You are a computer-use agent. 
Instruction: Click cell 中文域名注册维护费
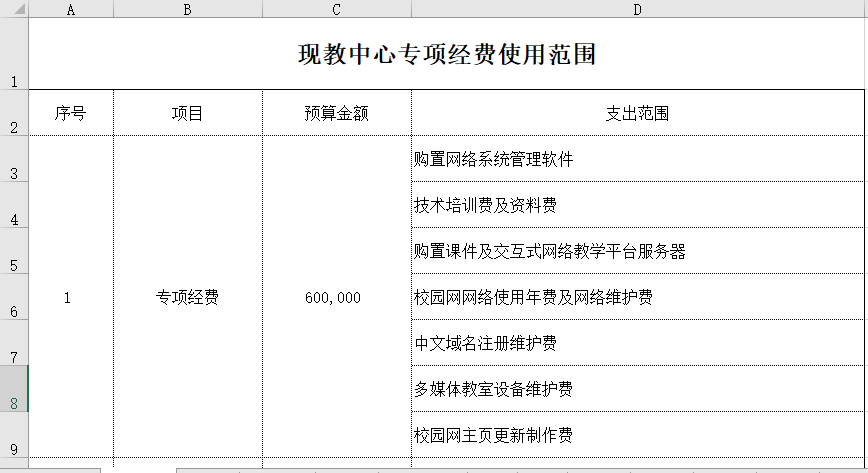[x=638, y=343]
